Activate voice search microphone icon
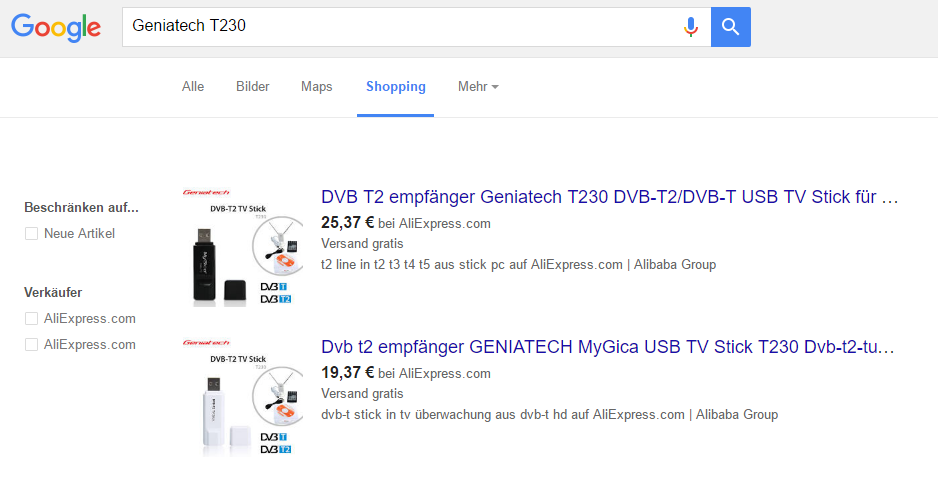The width and height of the screenshot is (938, 477). coord(690,27)
